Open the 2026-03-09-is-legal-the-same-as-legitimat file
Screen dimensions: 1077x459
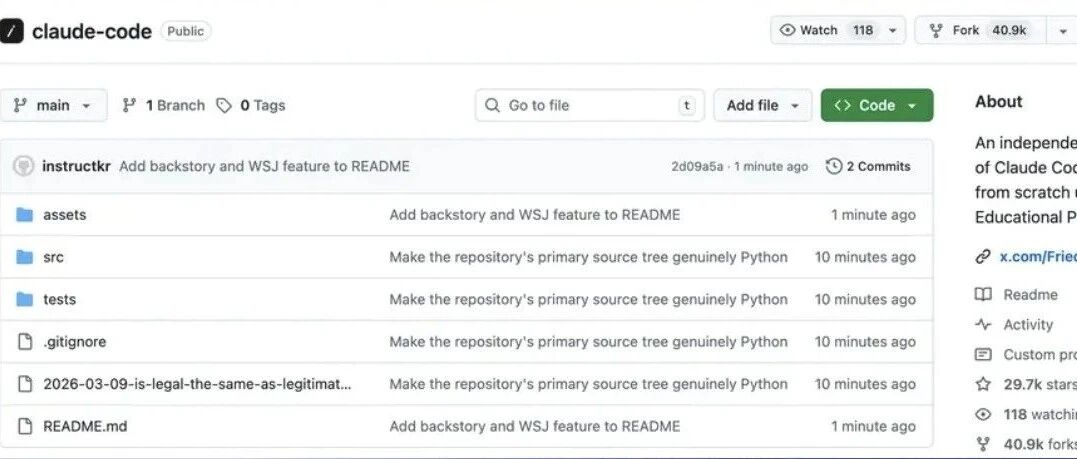(x=197, y=383)
